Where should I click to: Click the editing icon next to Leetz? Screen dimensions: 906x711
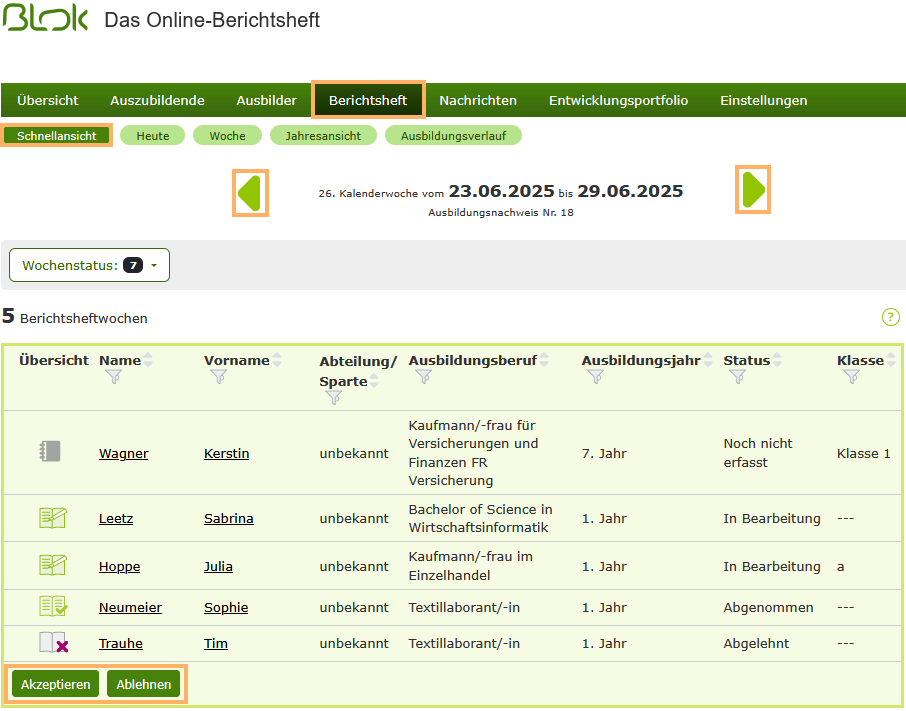click(x=51, y=518)
